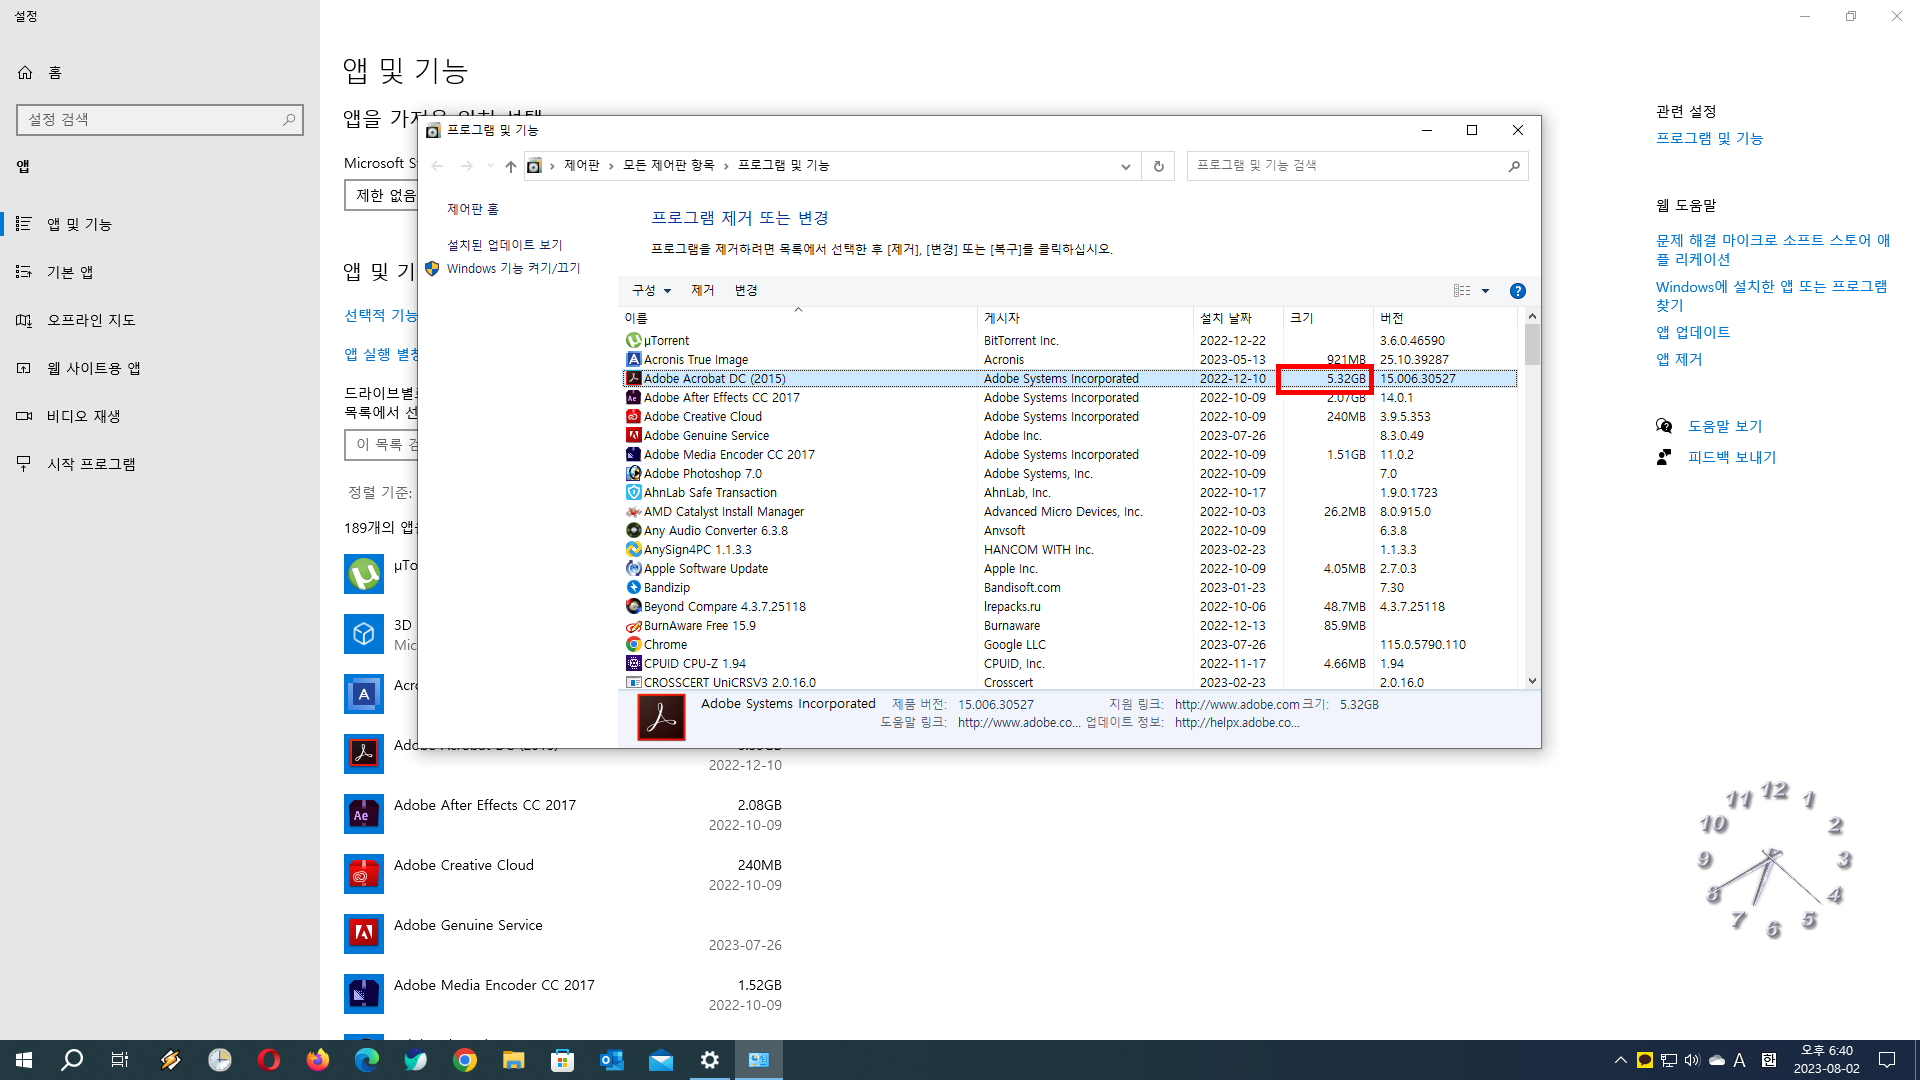This screenshot has height=1080, width=1920.
Task: Click the 도움말 보기 link
Action: pyautogui.click(x=1725, y=426)
